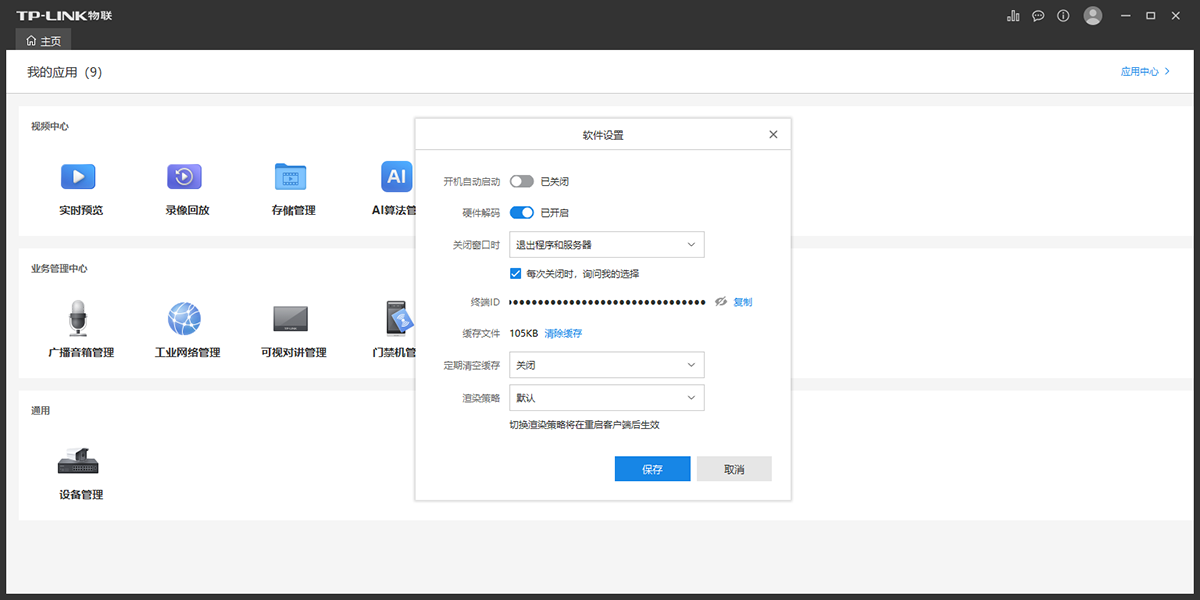
Task: Open the 设备管理 device icon
Action: click(78, 461)
